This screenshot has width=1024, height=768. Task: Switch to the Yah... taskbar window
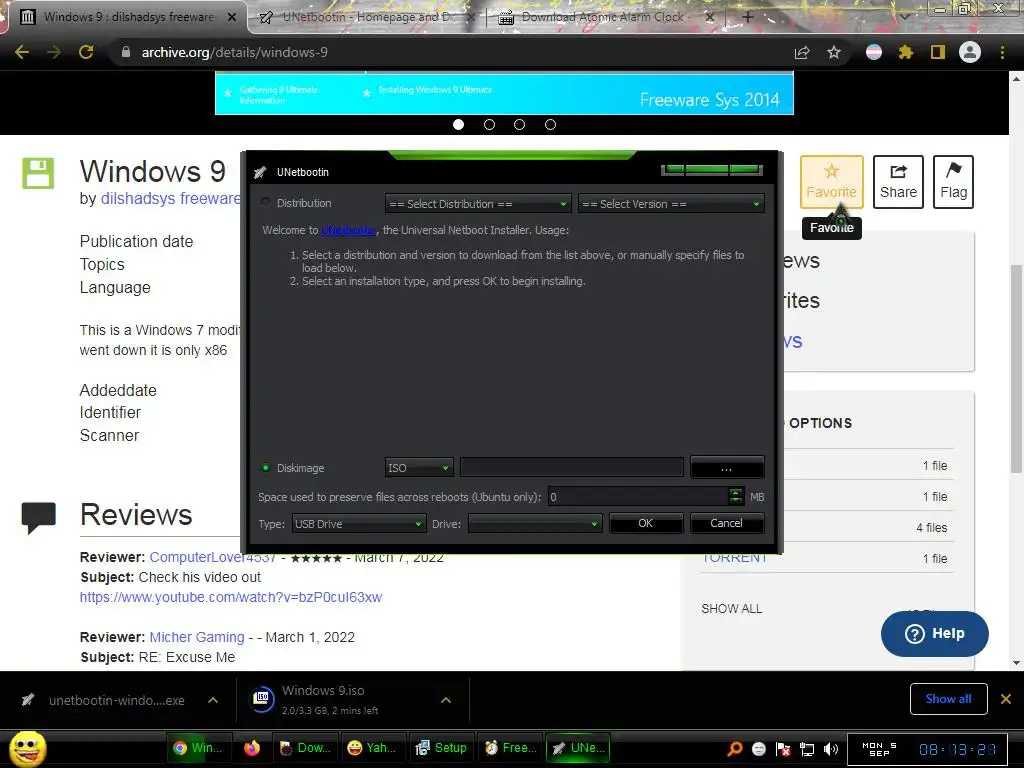pos(372,748)
